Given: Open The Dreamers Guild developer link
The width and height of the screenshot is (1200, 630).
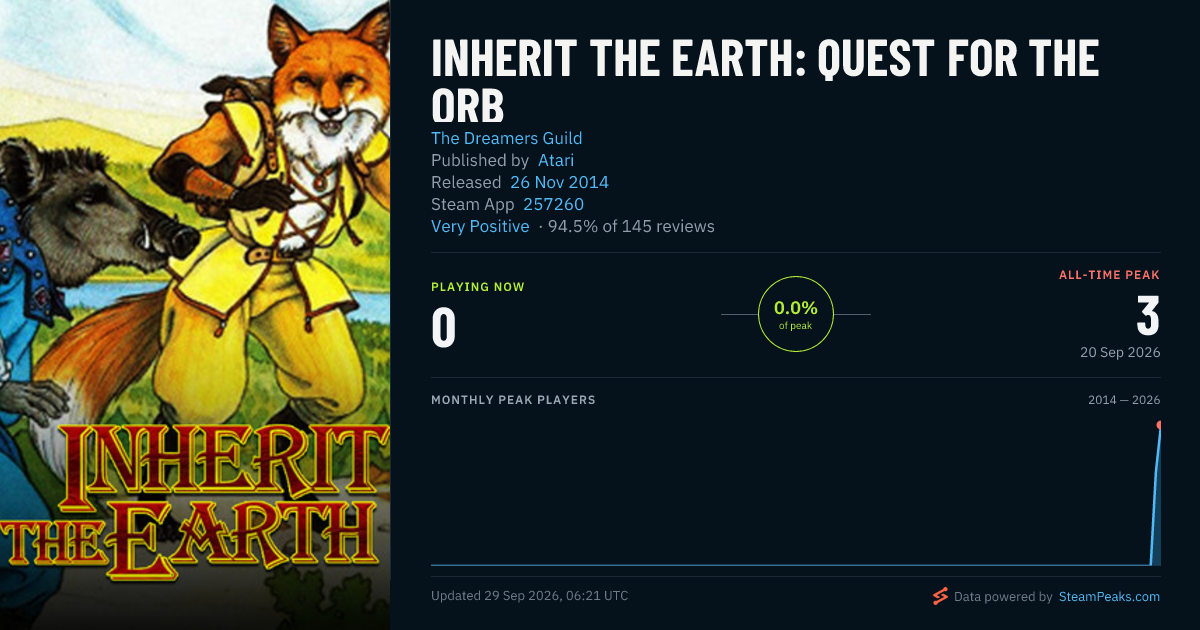Looking at the screenshot, I should 506,138.
